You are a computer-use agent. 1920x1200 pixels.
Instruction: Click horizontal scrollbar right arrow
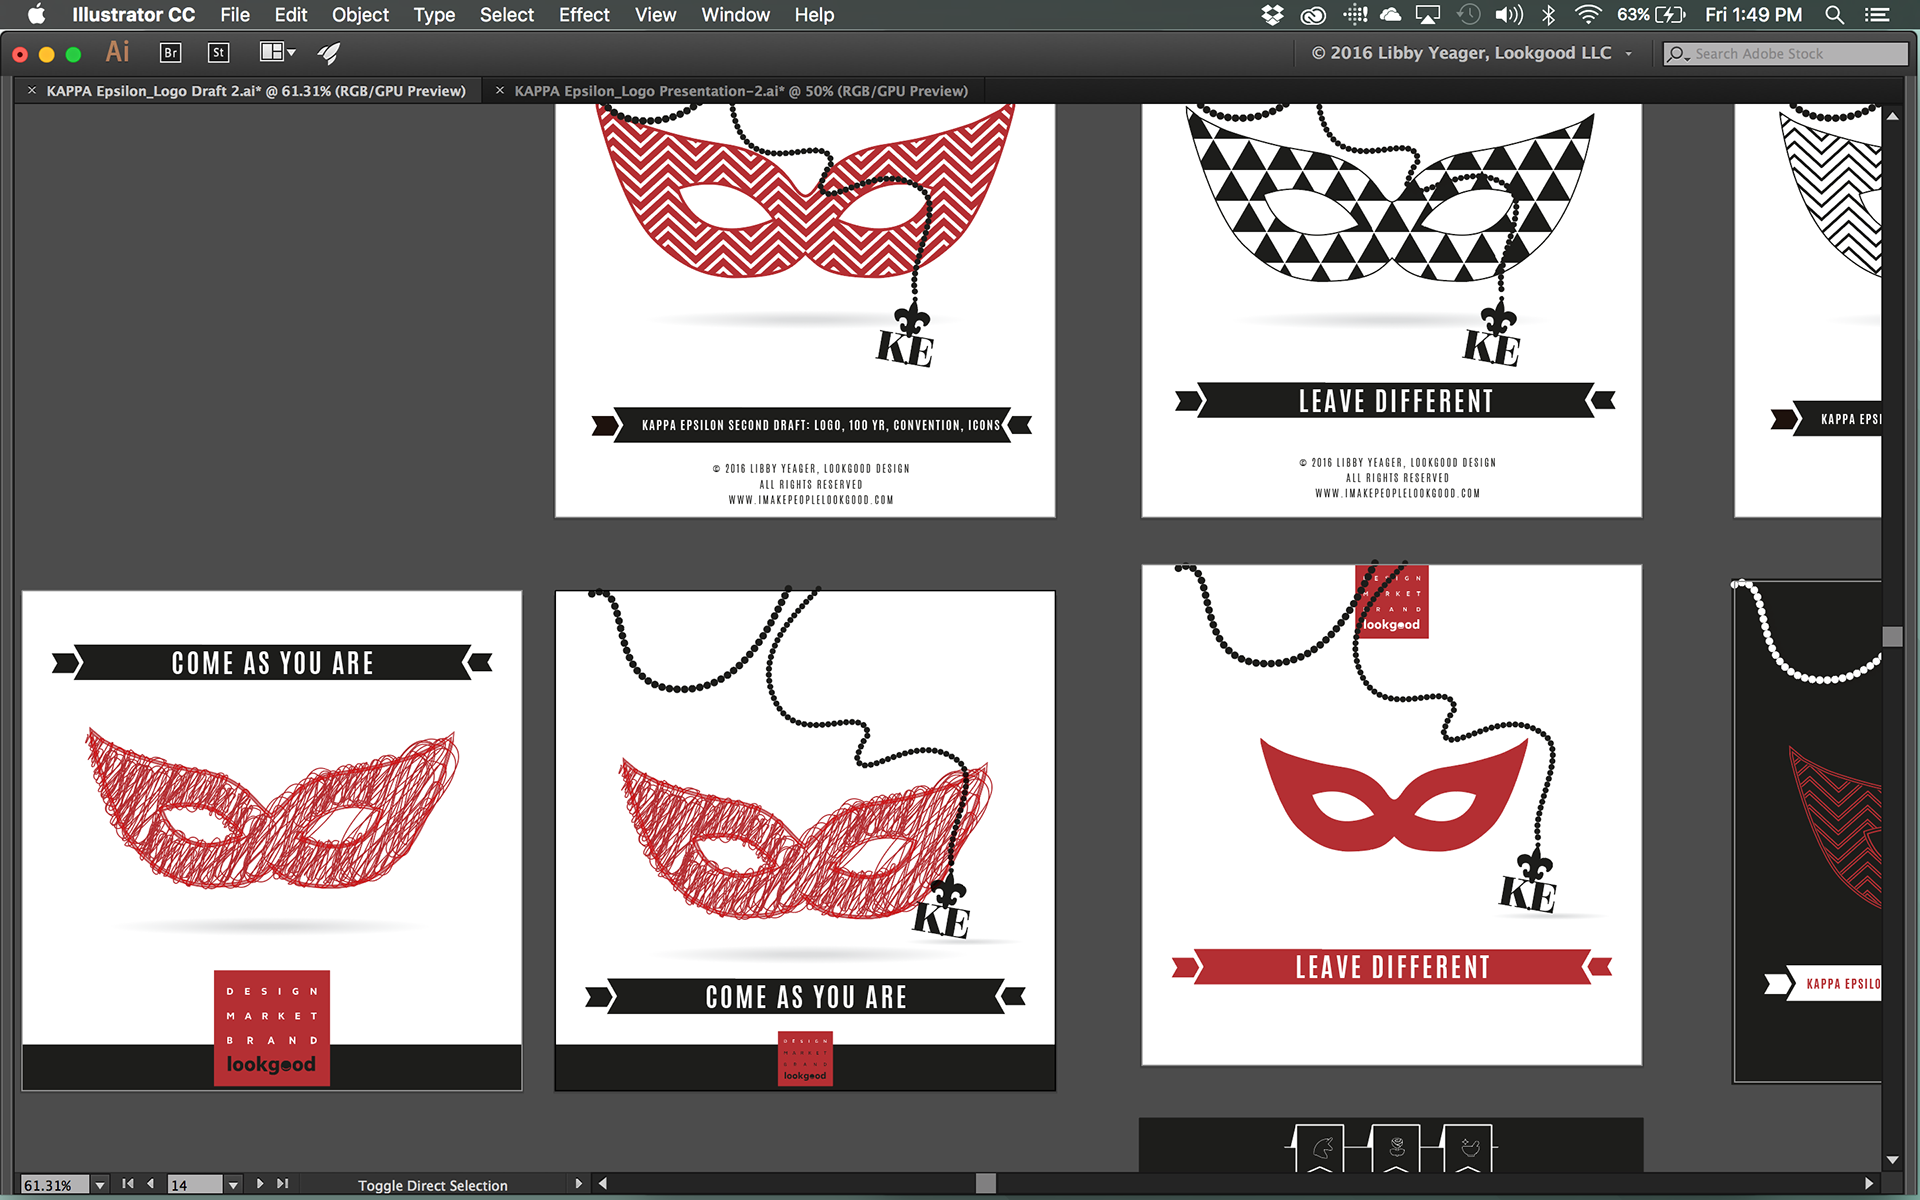(1868, 1184)
